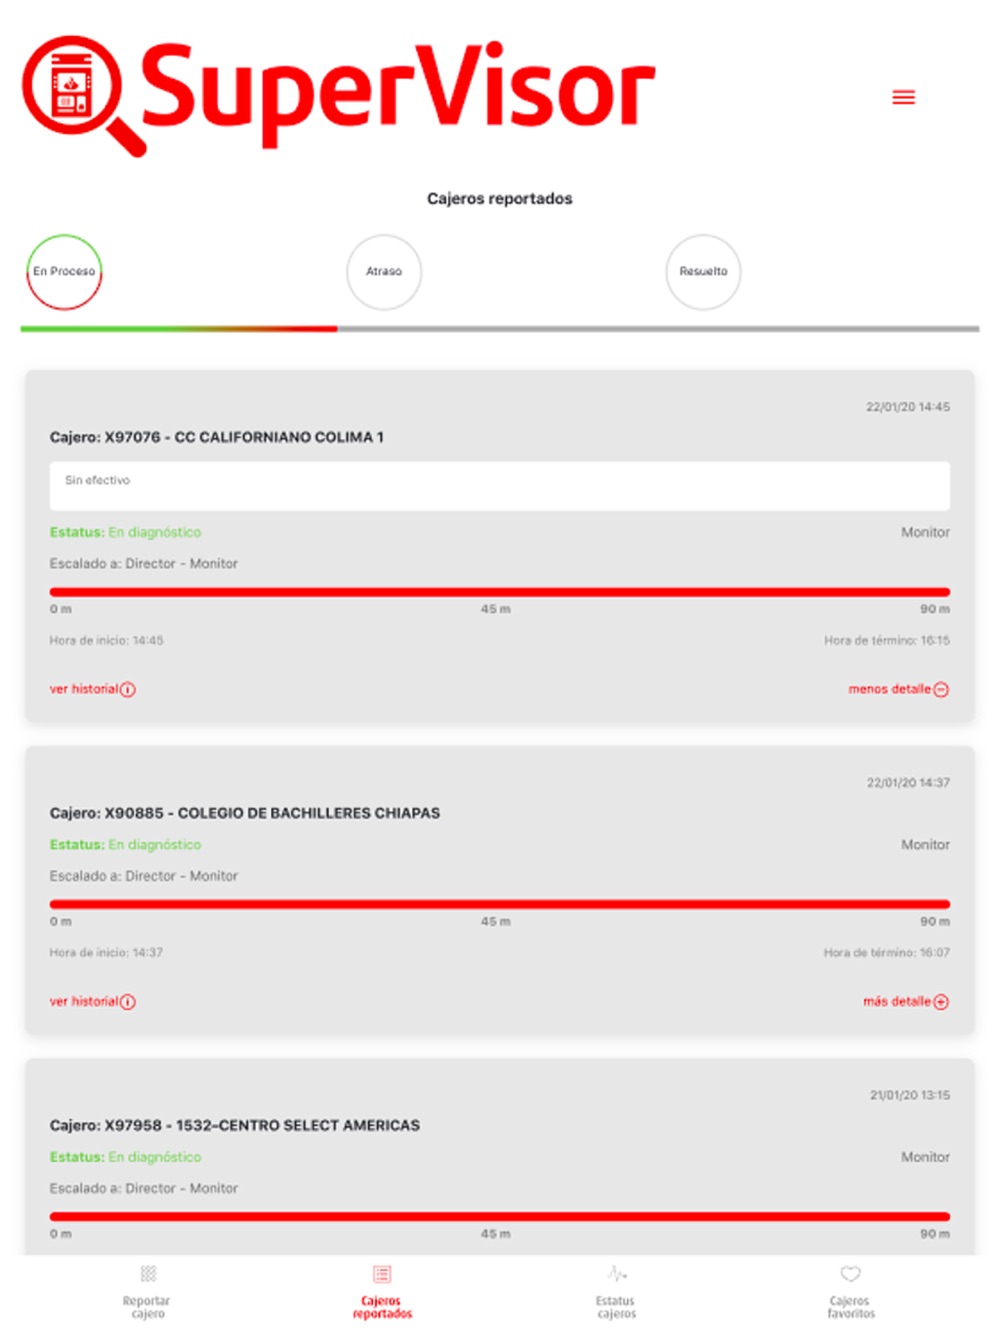
Task: Collapse details with menos detalle on X97076
Action: point(898,689)
